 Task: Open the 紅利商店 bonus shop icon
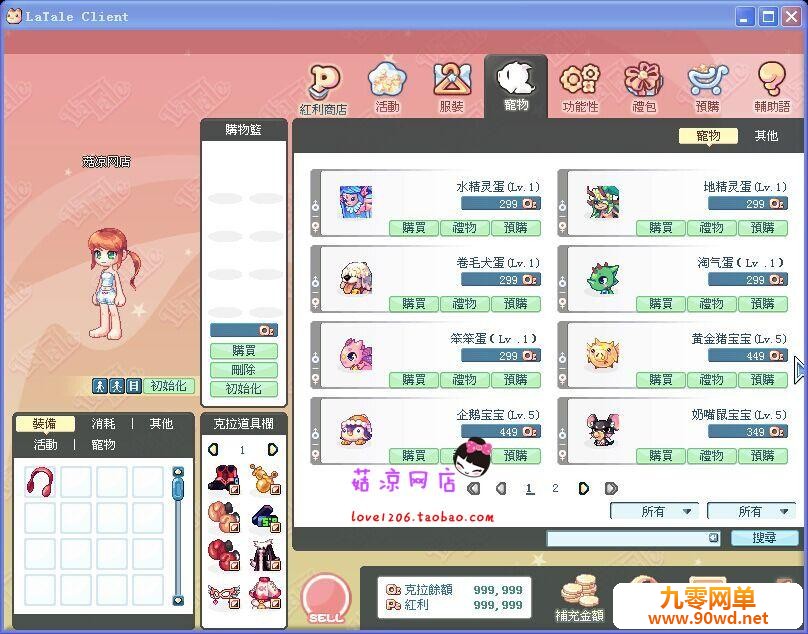click(325, 89)
